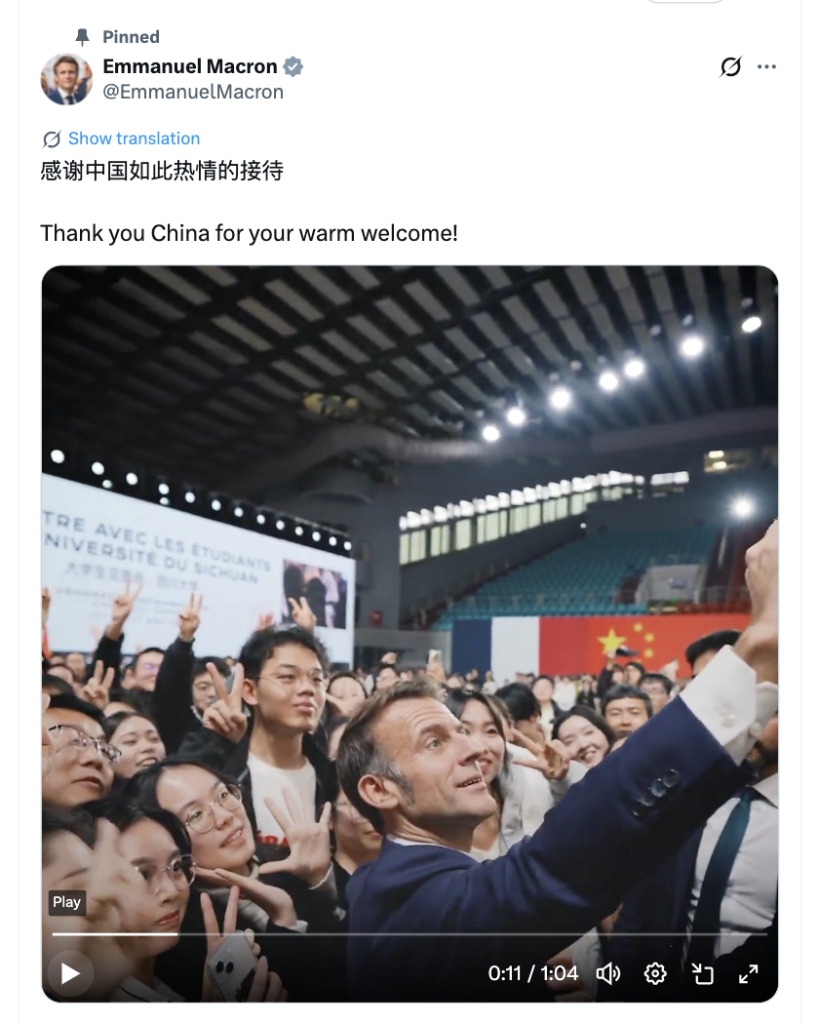The image size is (819, 1024).
Task: Click the 0:11 / 1:04 time display
Action: click(533, 974)
